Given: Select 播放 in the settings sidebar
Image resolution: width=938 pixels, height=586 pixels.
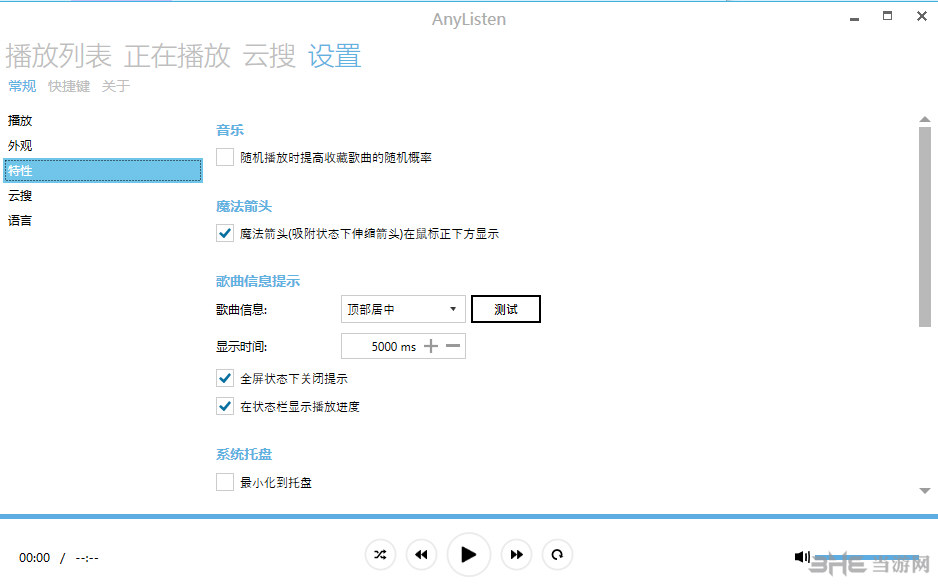Looking at the screenshot, I should (103, 120).
